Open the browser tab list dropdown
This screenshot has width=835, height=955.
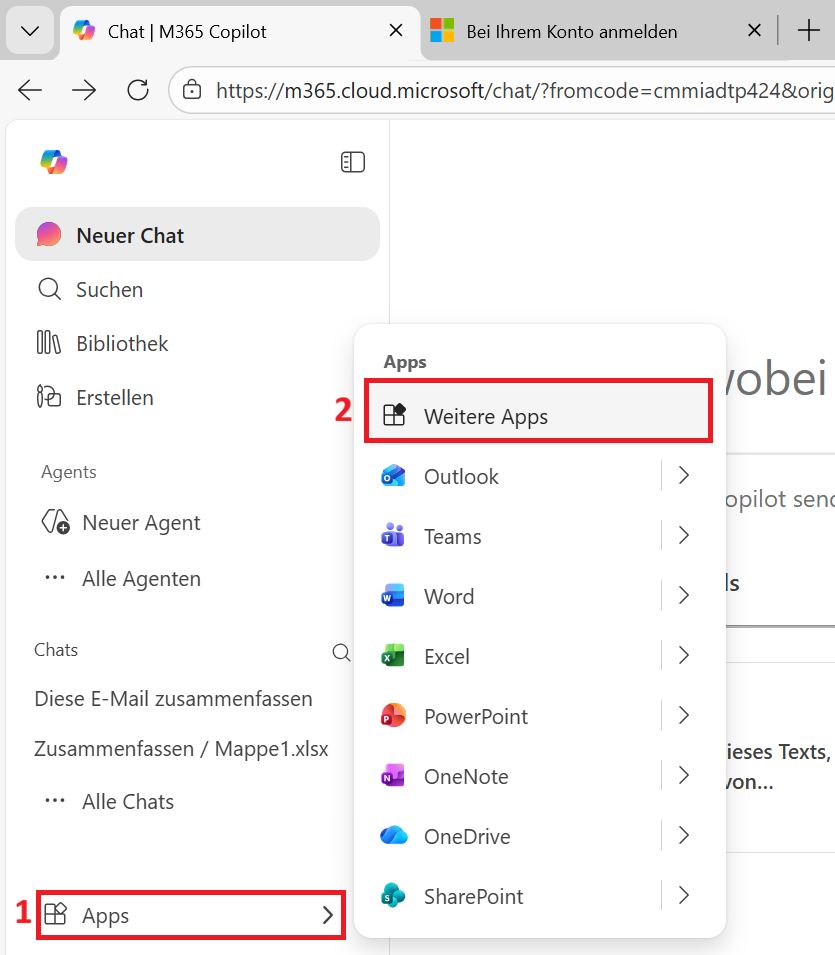coord(30,31)
